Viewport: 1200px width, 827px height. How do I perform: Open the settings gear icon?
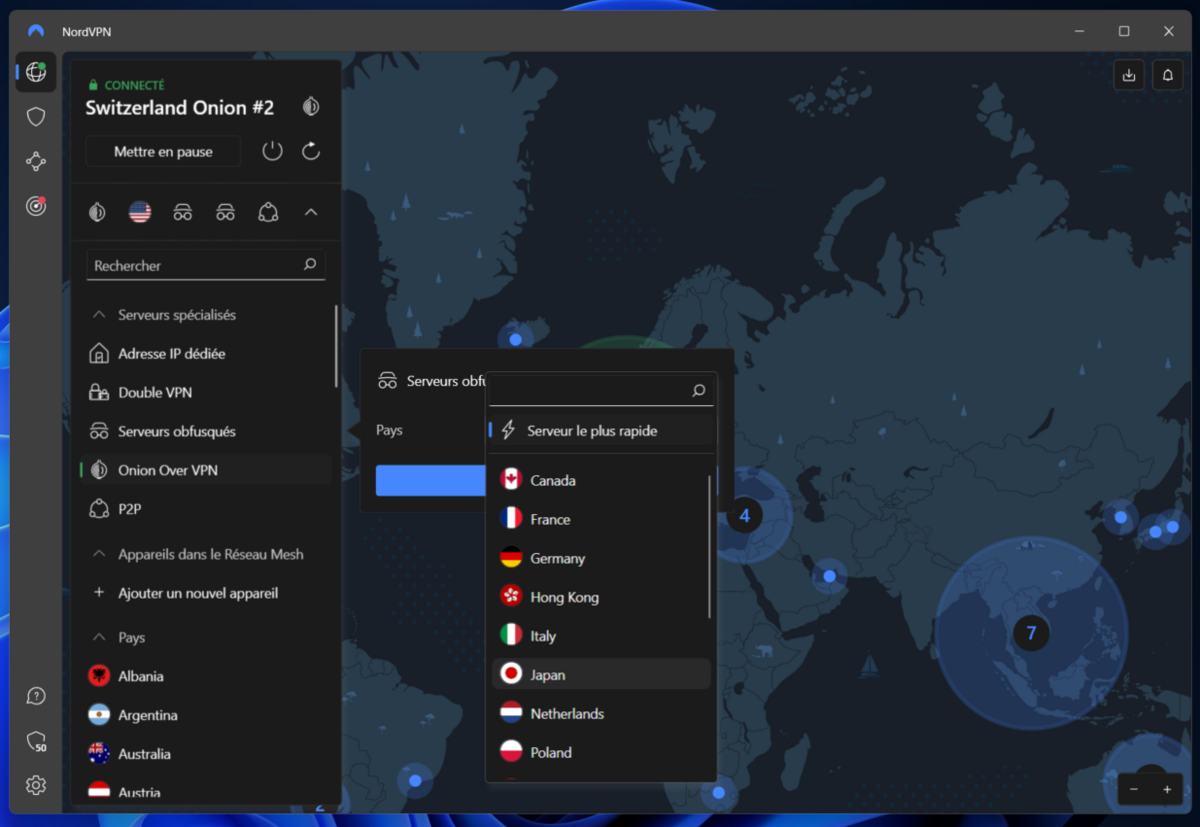pos(36,785)
